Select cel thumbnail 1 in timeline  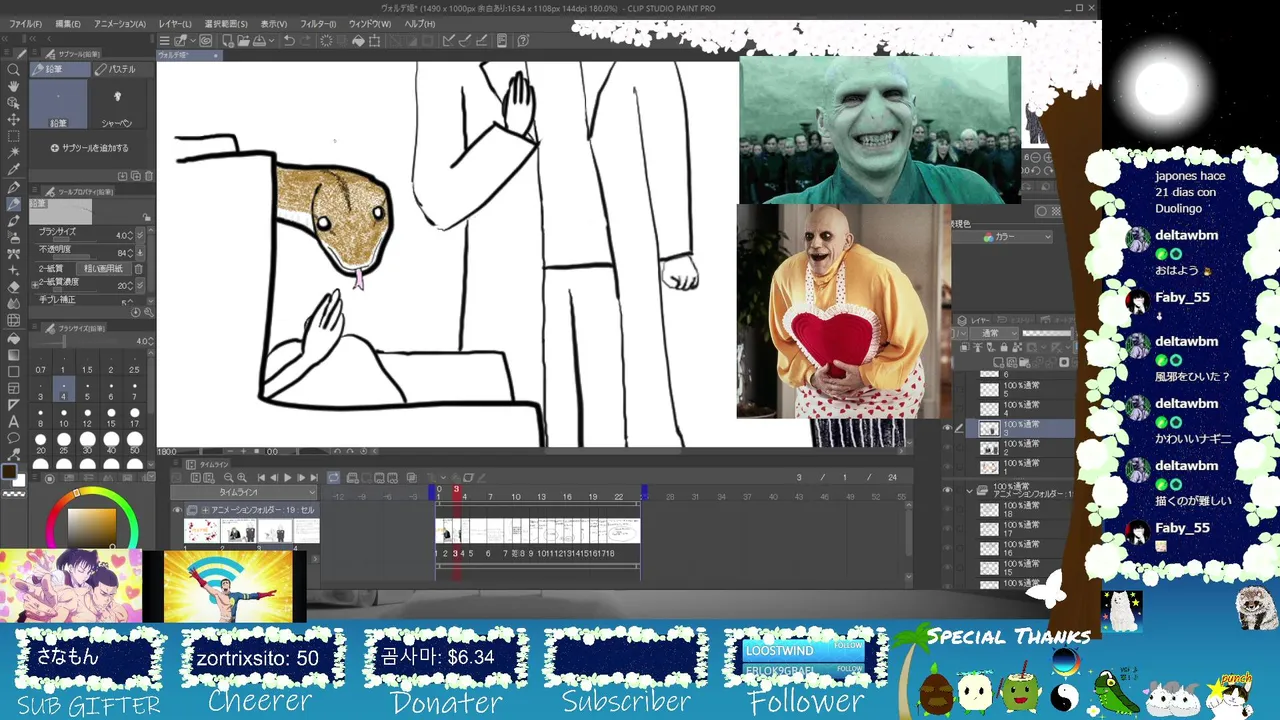point(201,533)
